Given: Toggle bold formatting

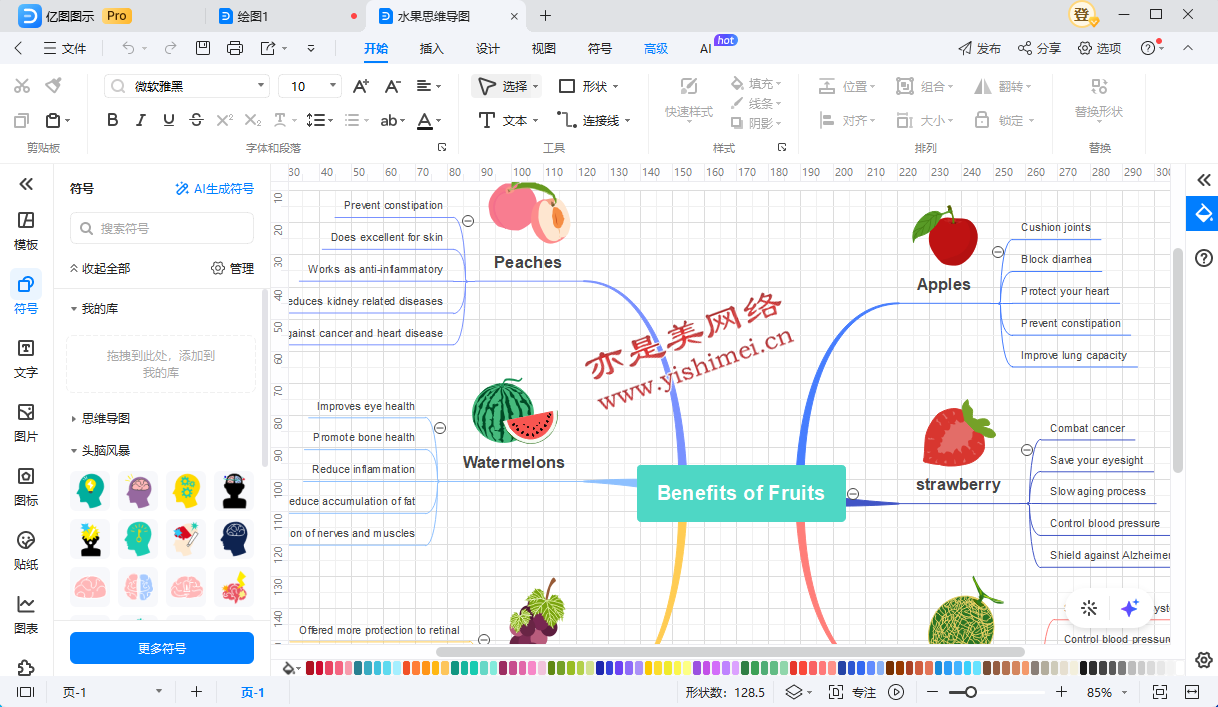Looking at the screenshot, I should pos(112,120).
